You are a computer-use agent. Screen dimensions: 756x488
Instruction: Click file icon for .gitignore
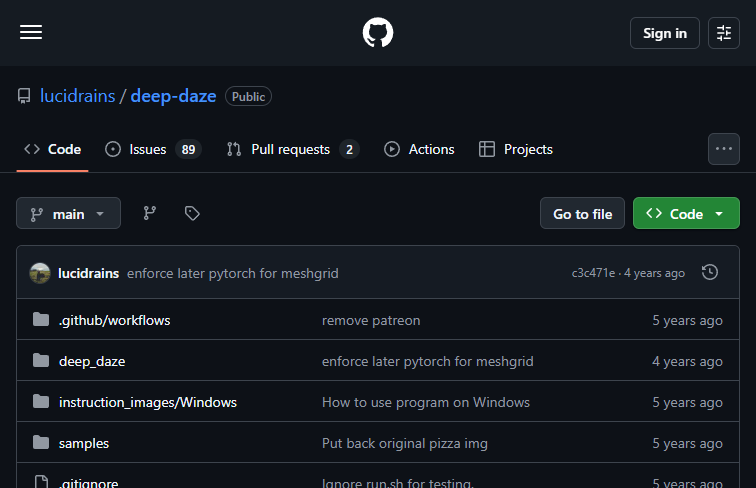pyautogui.click(x=41, y=482)
